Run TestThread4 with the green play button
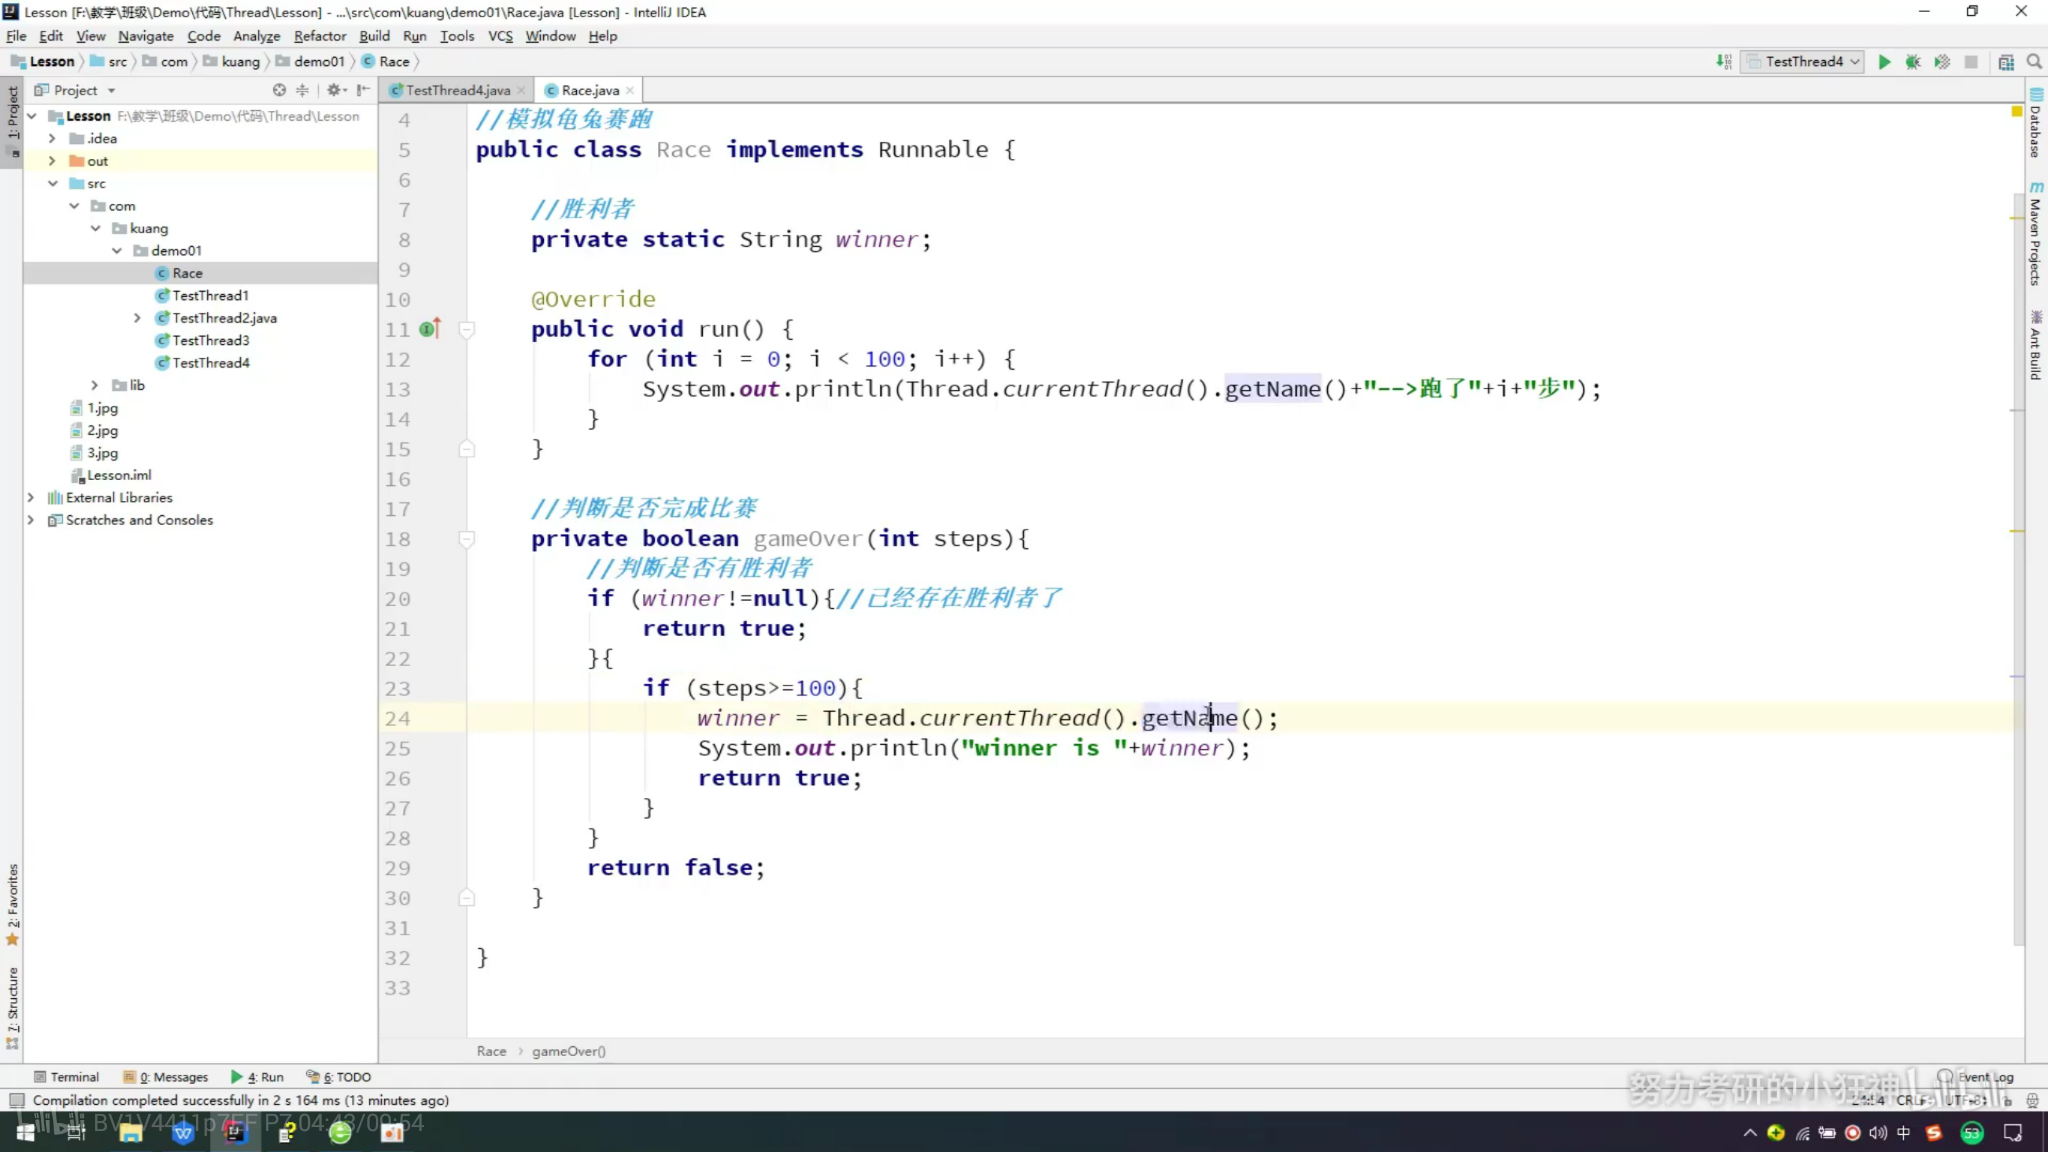2048x1152 pixels. coord(1884,62)
